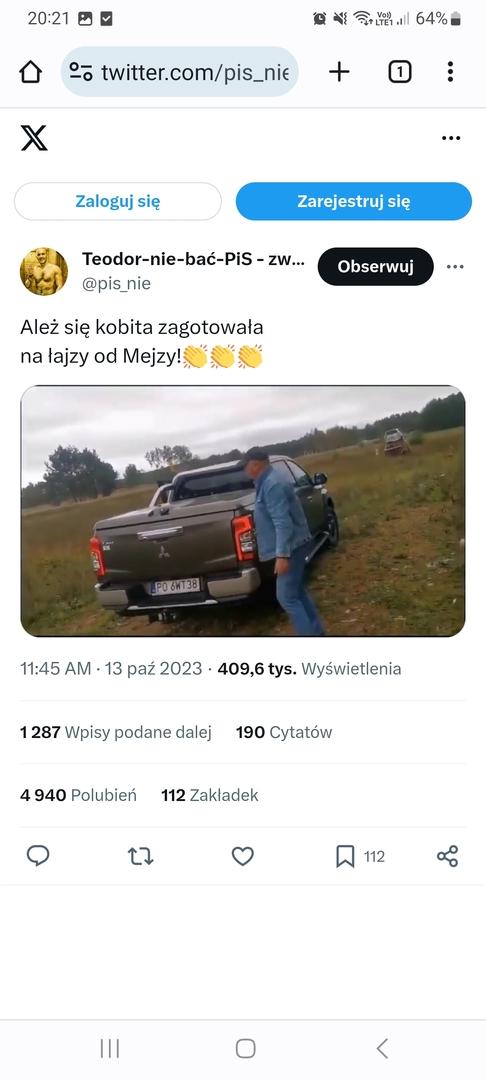Open the X header more options menu
486x1080 pixels.
(x=451, y=138)
